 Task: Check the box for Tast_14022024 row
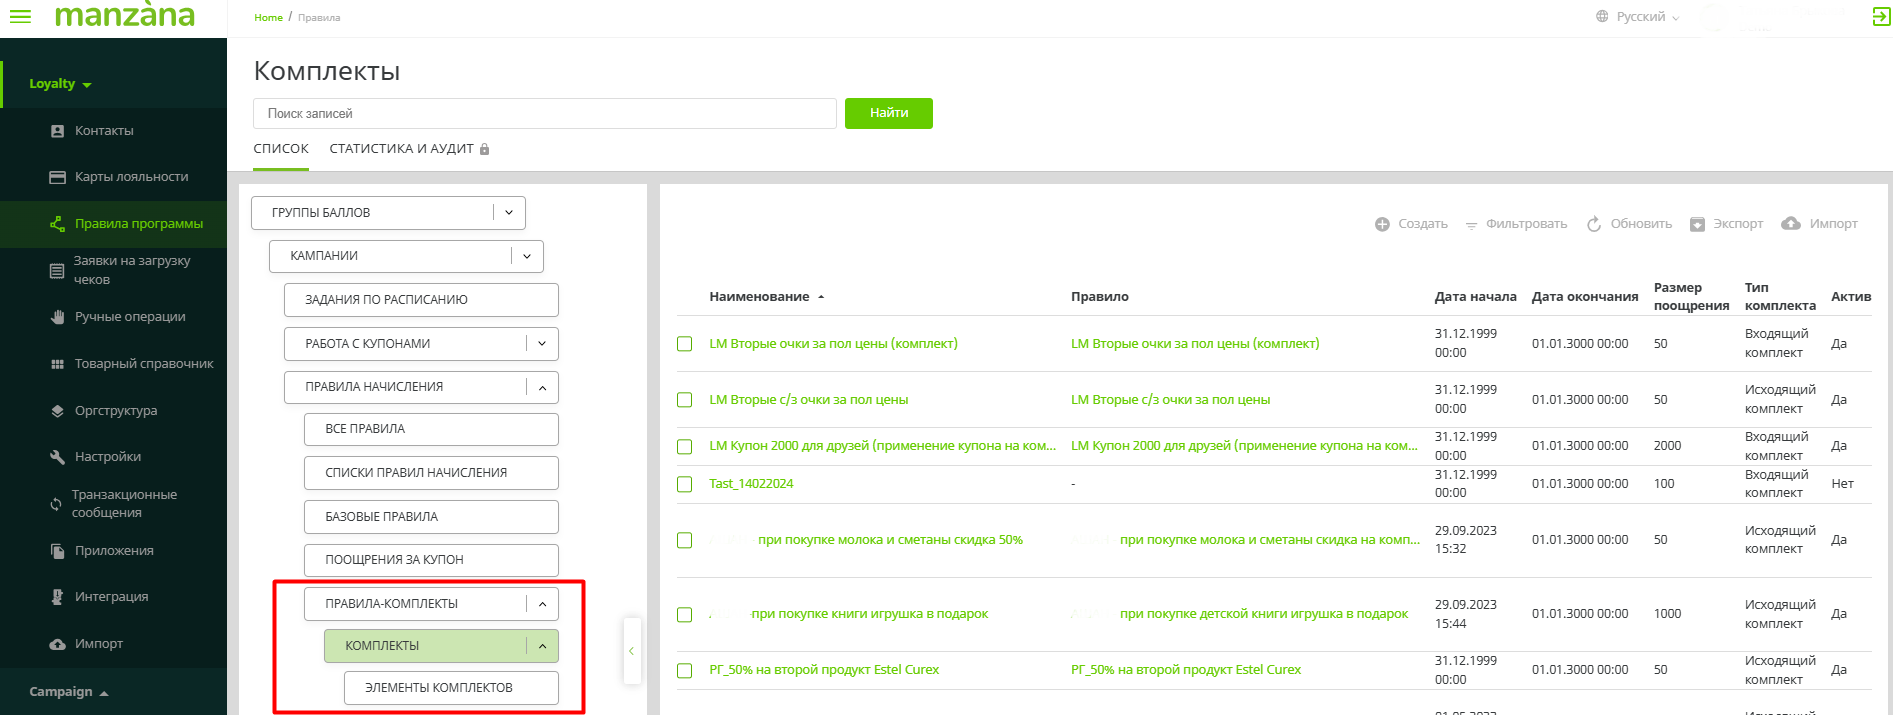(x=685, y=484)
